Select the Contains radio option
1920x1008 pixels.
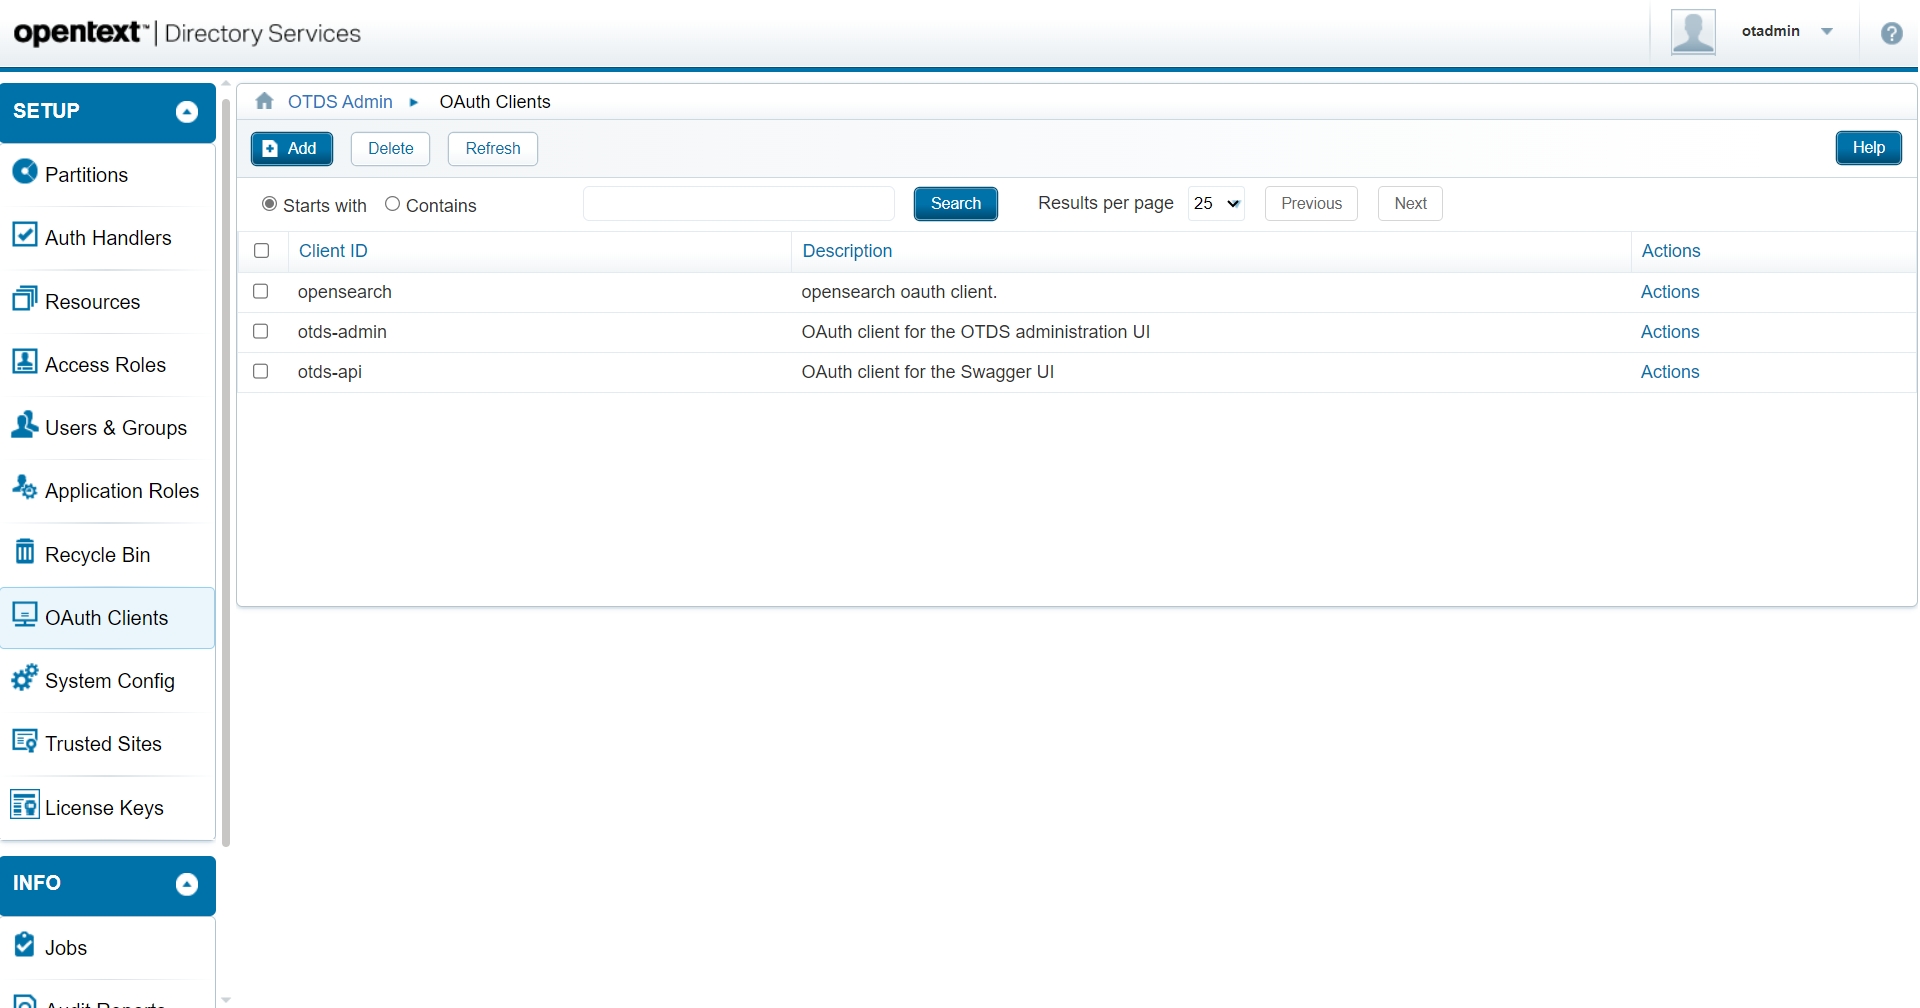393,204
